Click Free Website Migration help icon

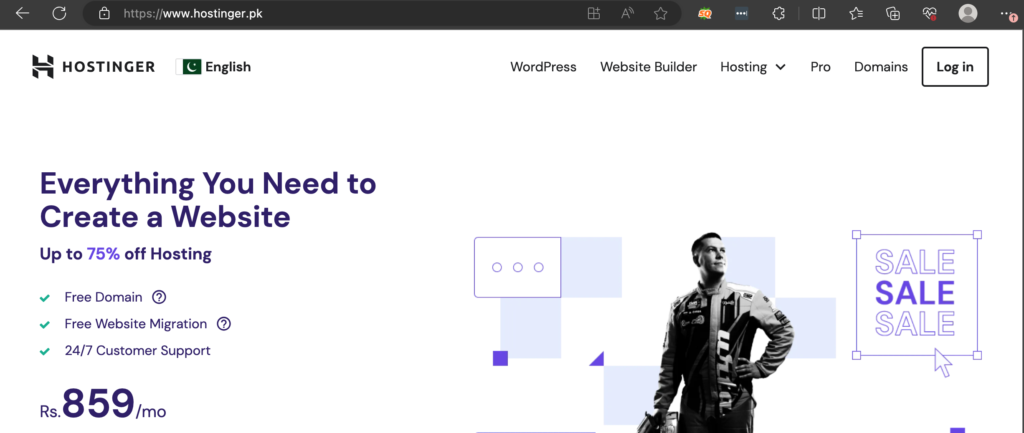point(224,324)
